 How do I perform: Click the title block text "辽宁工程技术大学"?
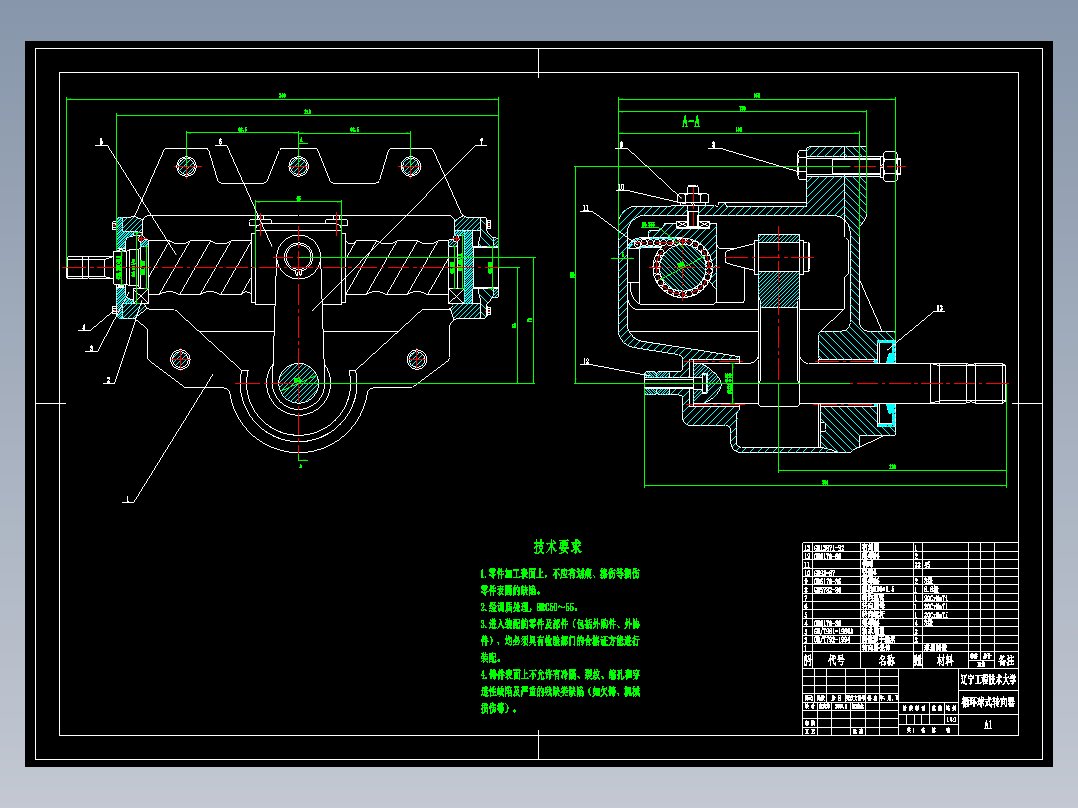988,679
